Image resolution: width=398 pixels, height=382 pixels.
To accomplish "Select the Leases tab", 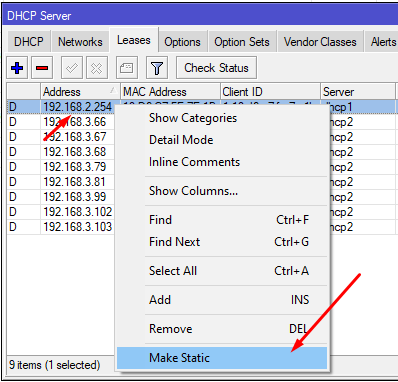I will coord(134,40).
